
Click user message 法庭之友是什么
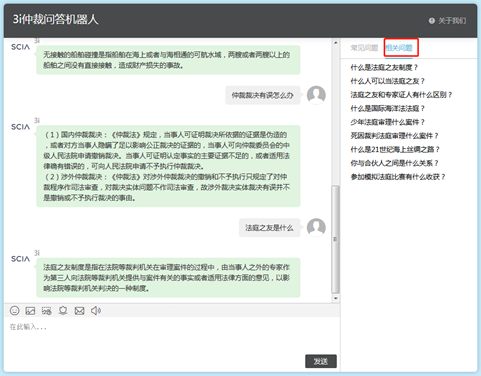pyautogui.click(x=269, y=228)
